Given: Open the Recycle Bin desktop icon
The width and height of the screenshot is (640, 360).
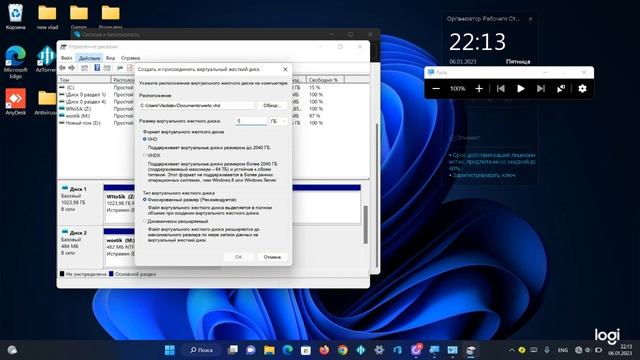Looking at the screenshot, I should point(16,17).
